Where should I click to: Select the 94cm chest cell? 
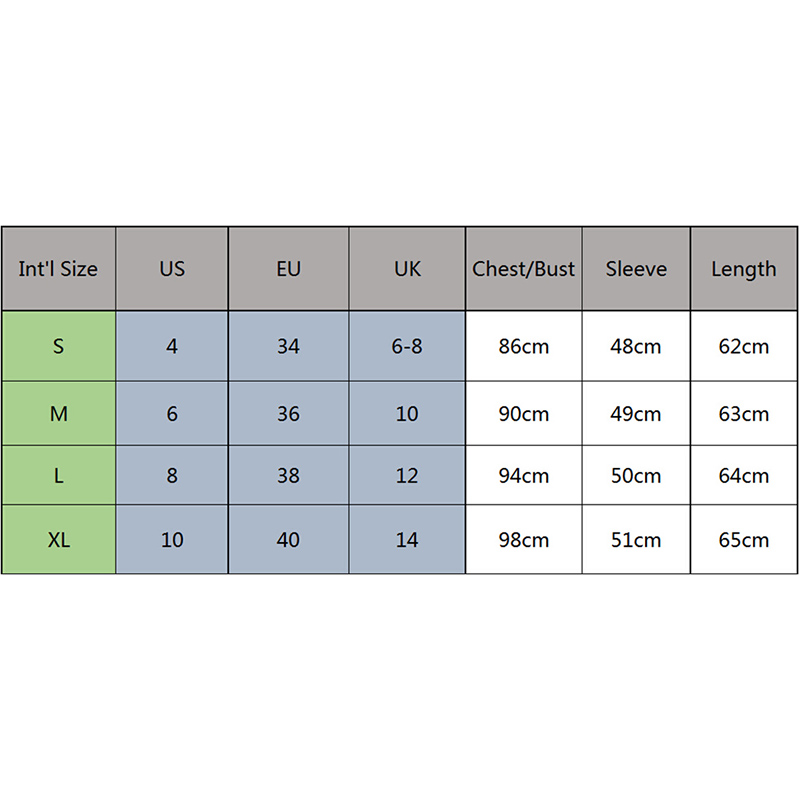pyautogui.click(x=524, y=476)
